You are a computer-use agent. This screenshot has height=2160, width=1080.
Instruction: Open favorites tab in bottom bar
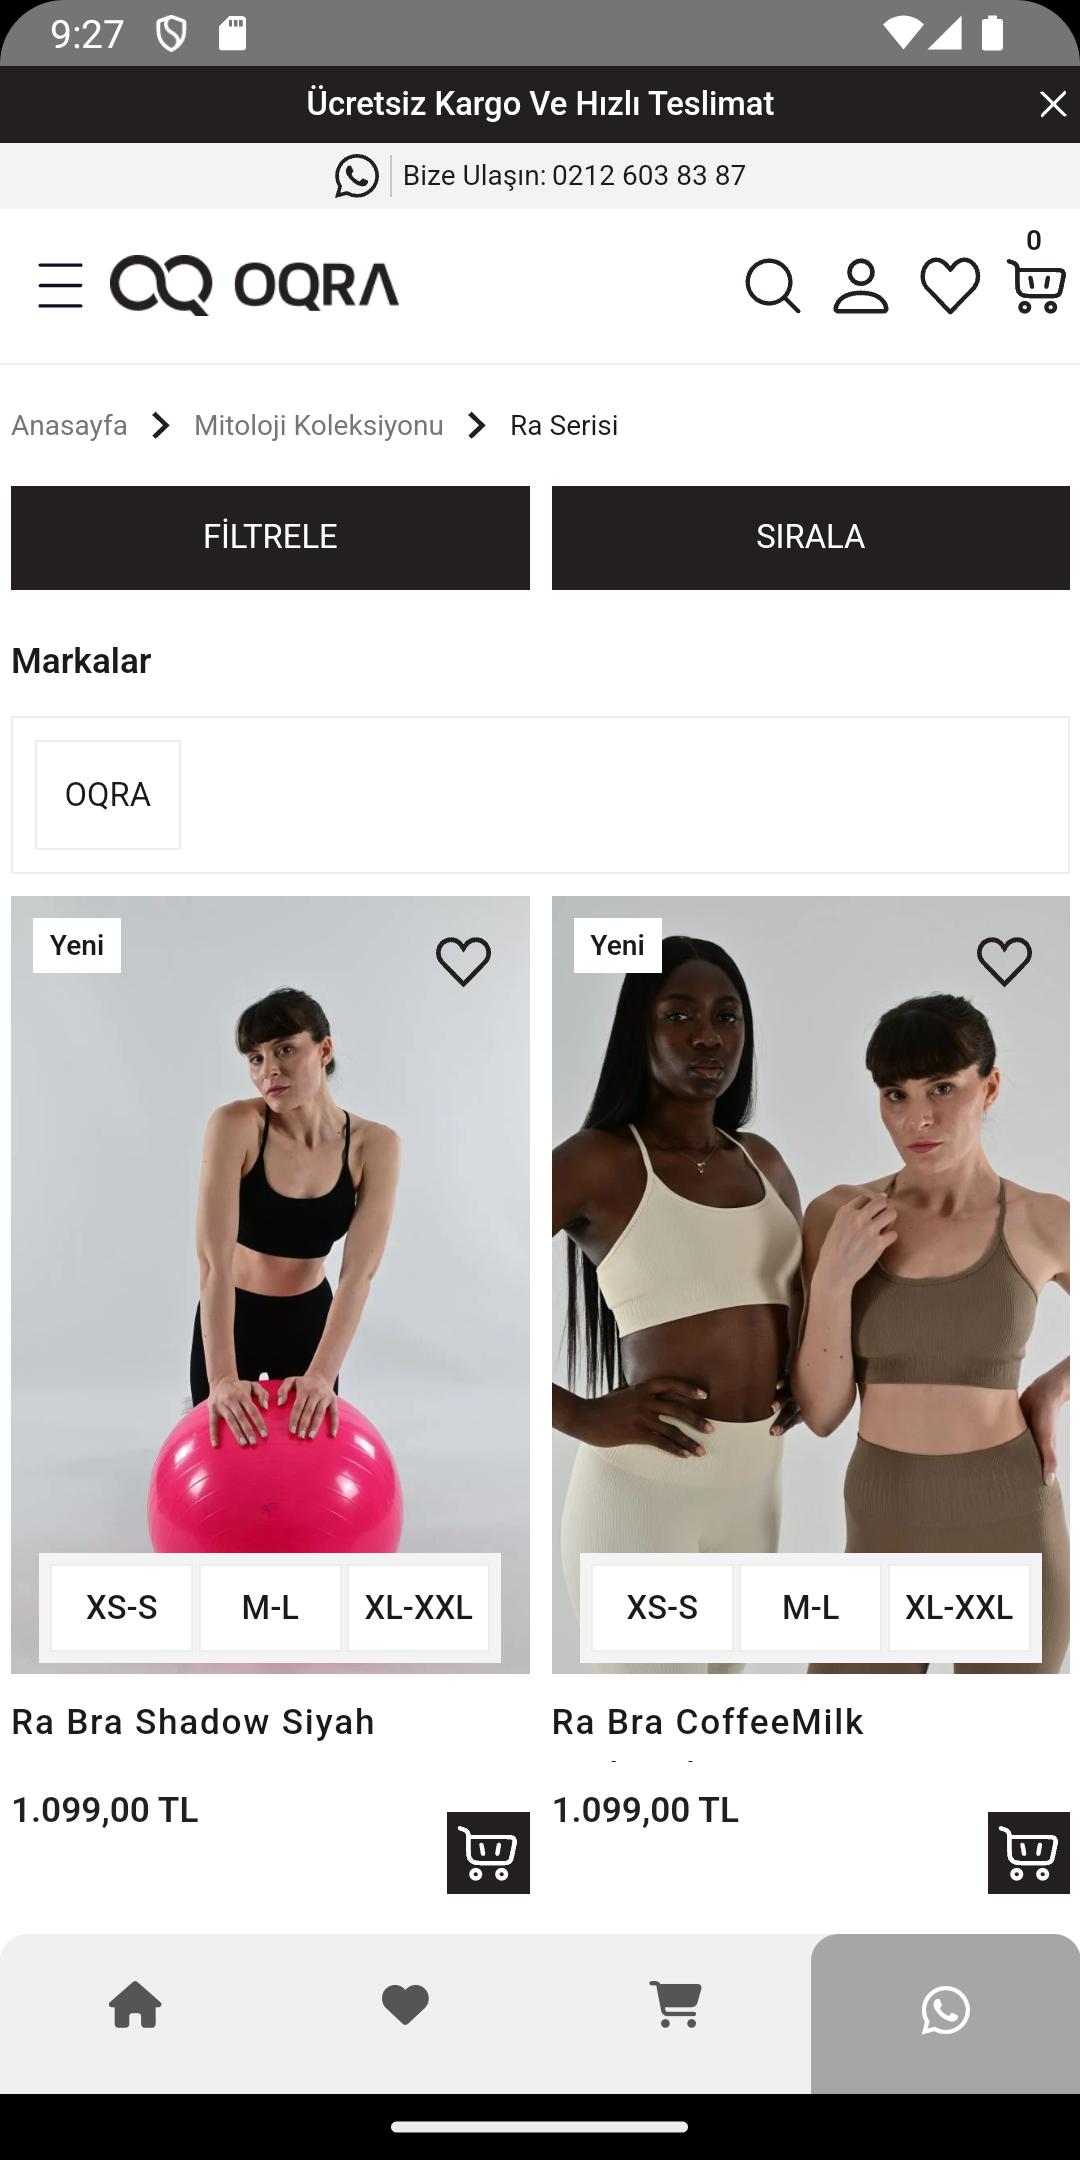pyautogui.click(x=405, y=2005)
